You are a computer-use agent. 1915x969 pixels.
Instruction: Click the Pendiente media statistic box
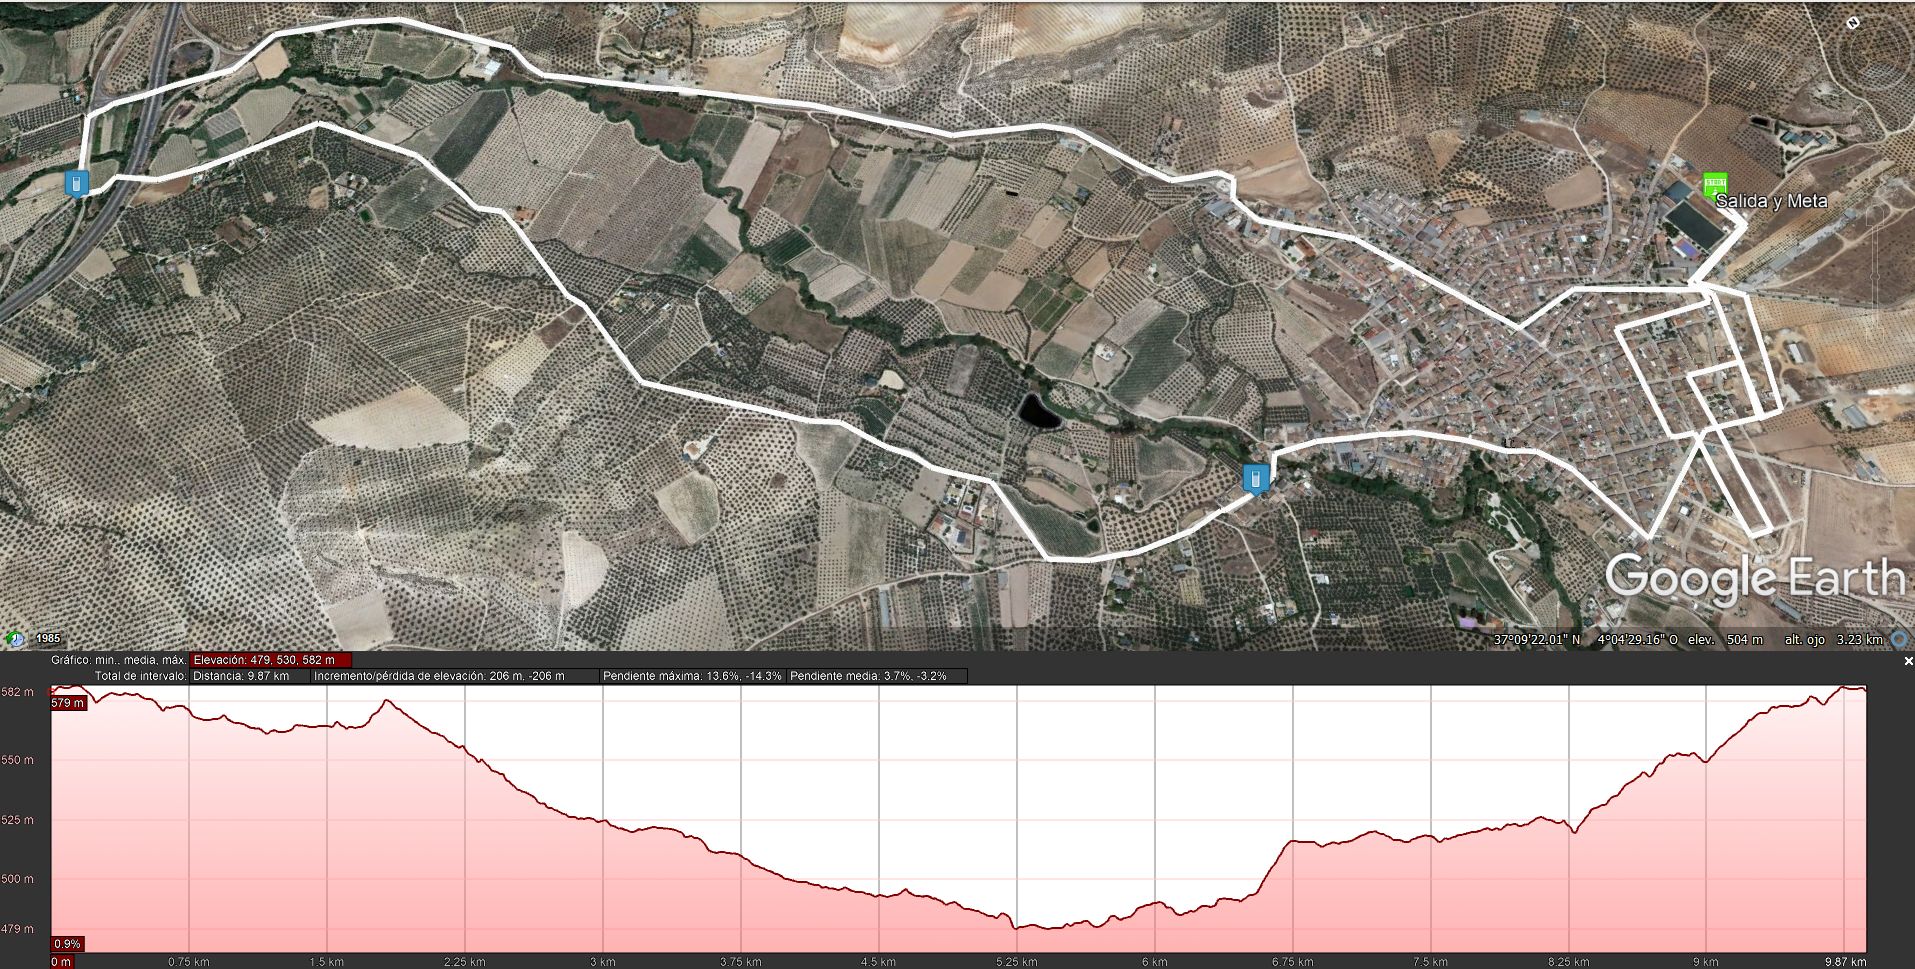coord(877,676)
